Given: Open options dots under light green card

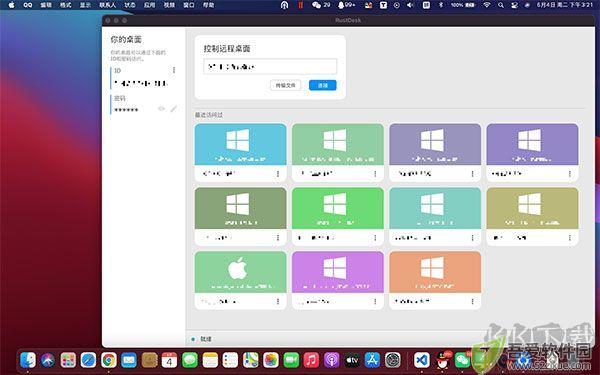Looking at the screenshot, I should pyautogui.click(x=375, y=174).
